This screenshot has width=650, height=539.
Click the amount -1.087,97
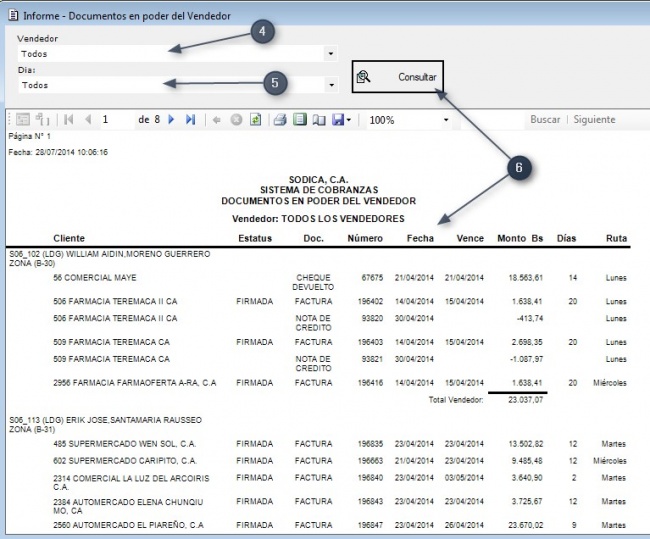point(526,359)
